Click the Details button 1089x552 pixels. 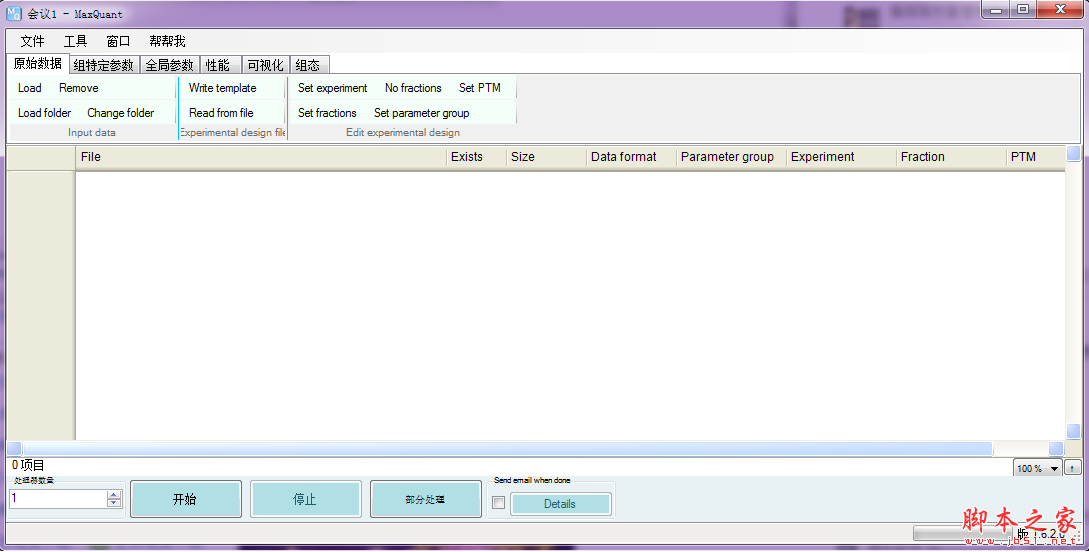tap(560, 504)
